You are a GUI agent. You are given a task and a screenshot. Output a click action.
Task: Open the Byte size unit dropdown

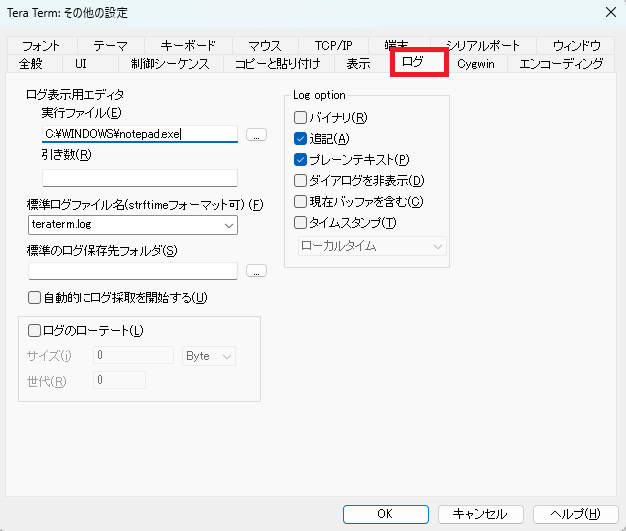pos(227,356)
